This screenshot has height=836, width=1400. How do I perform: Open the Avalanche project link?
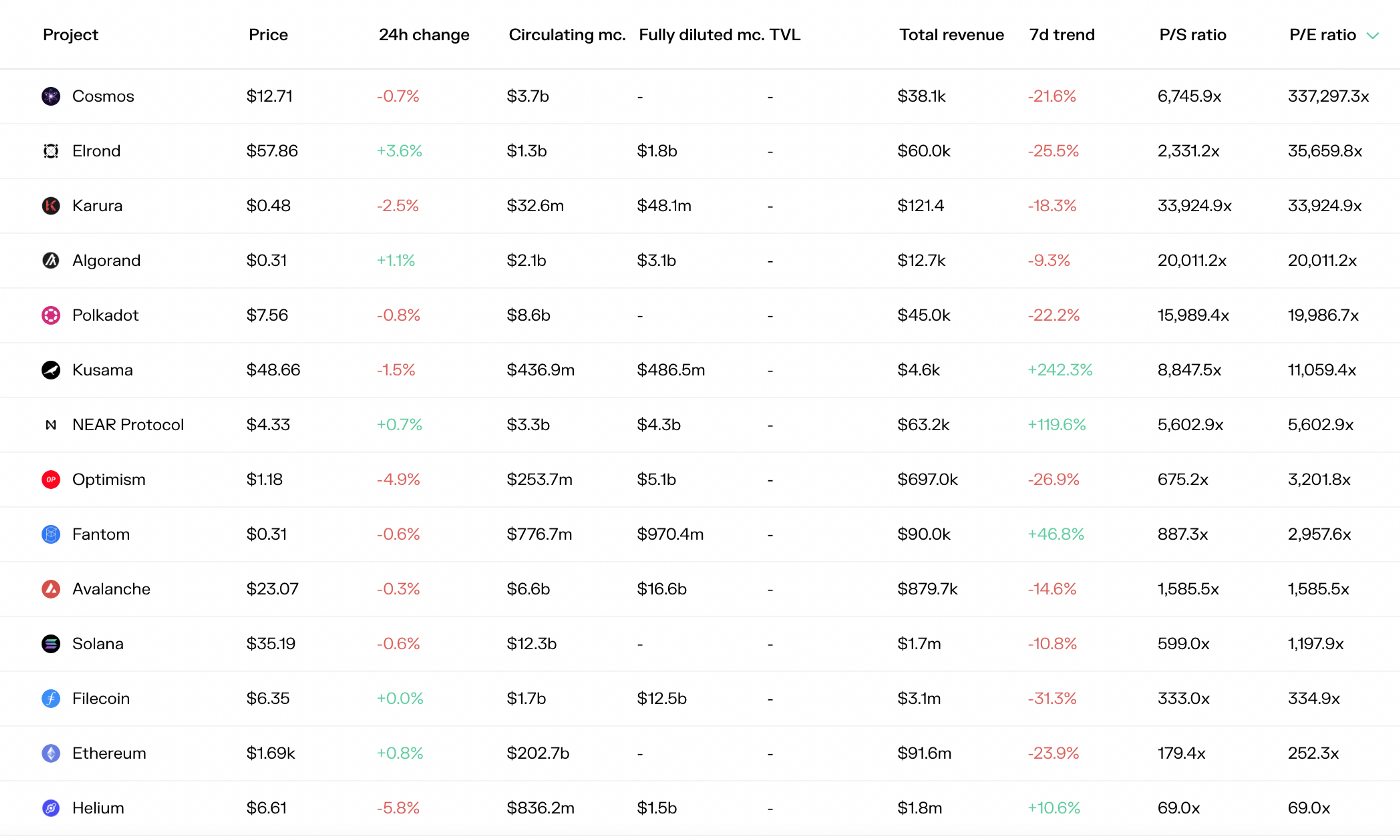111,589
